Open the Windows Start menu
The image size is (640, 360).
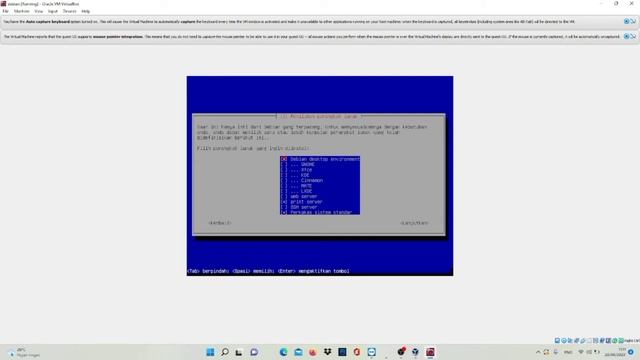click(210, 352)
